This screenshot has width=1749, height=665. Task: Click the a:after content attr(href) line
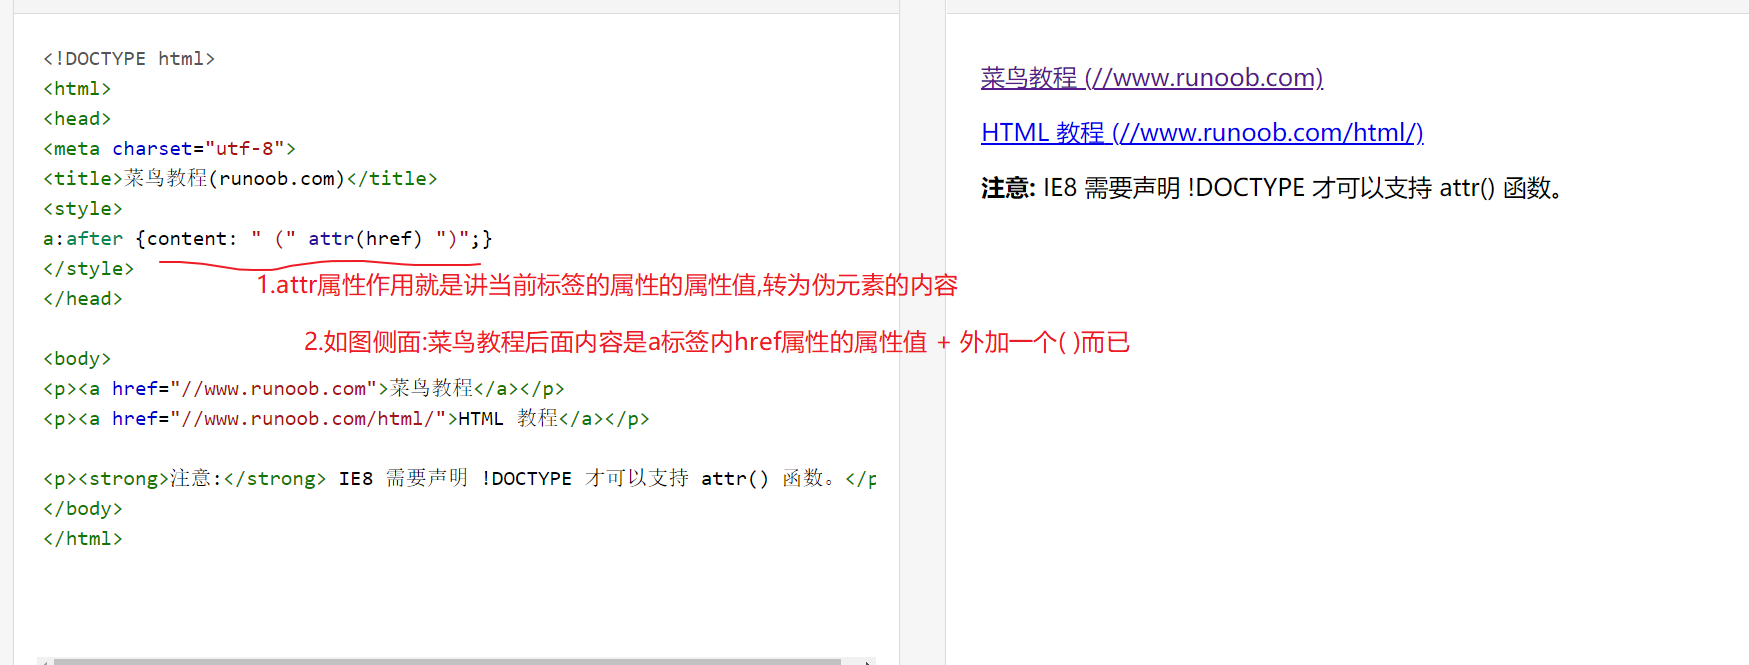pyautogui.click(x=268, y=239)
